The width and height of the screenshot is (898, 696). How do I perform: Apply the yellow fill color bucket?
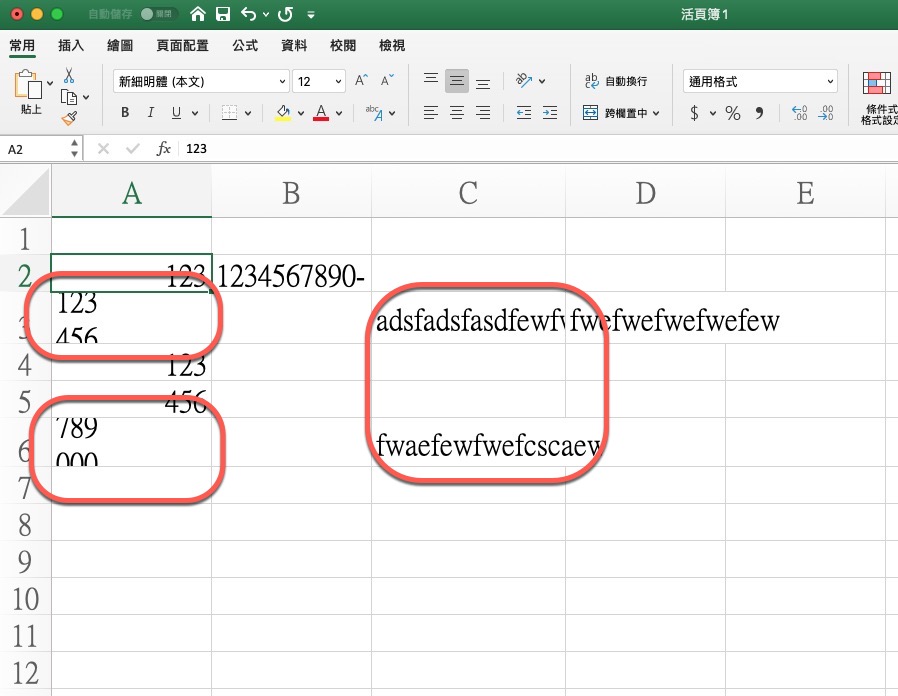pos(283,113)
